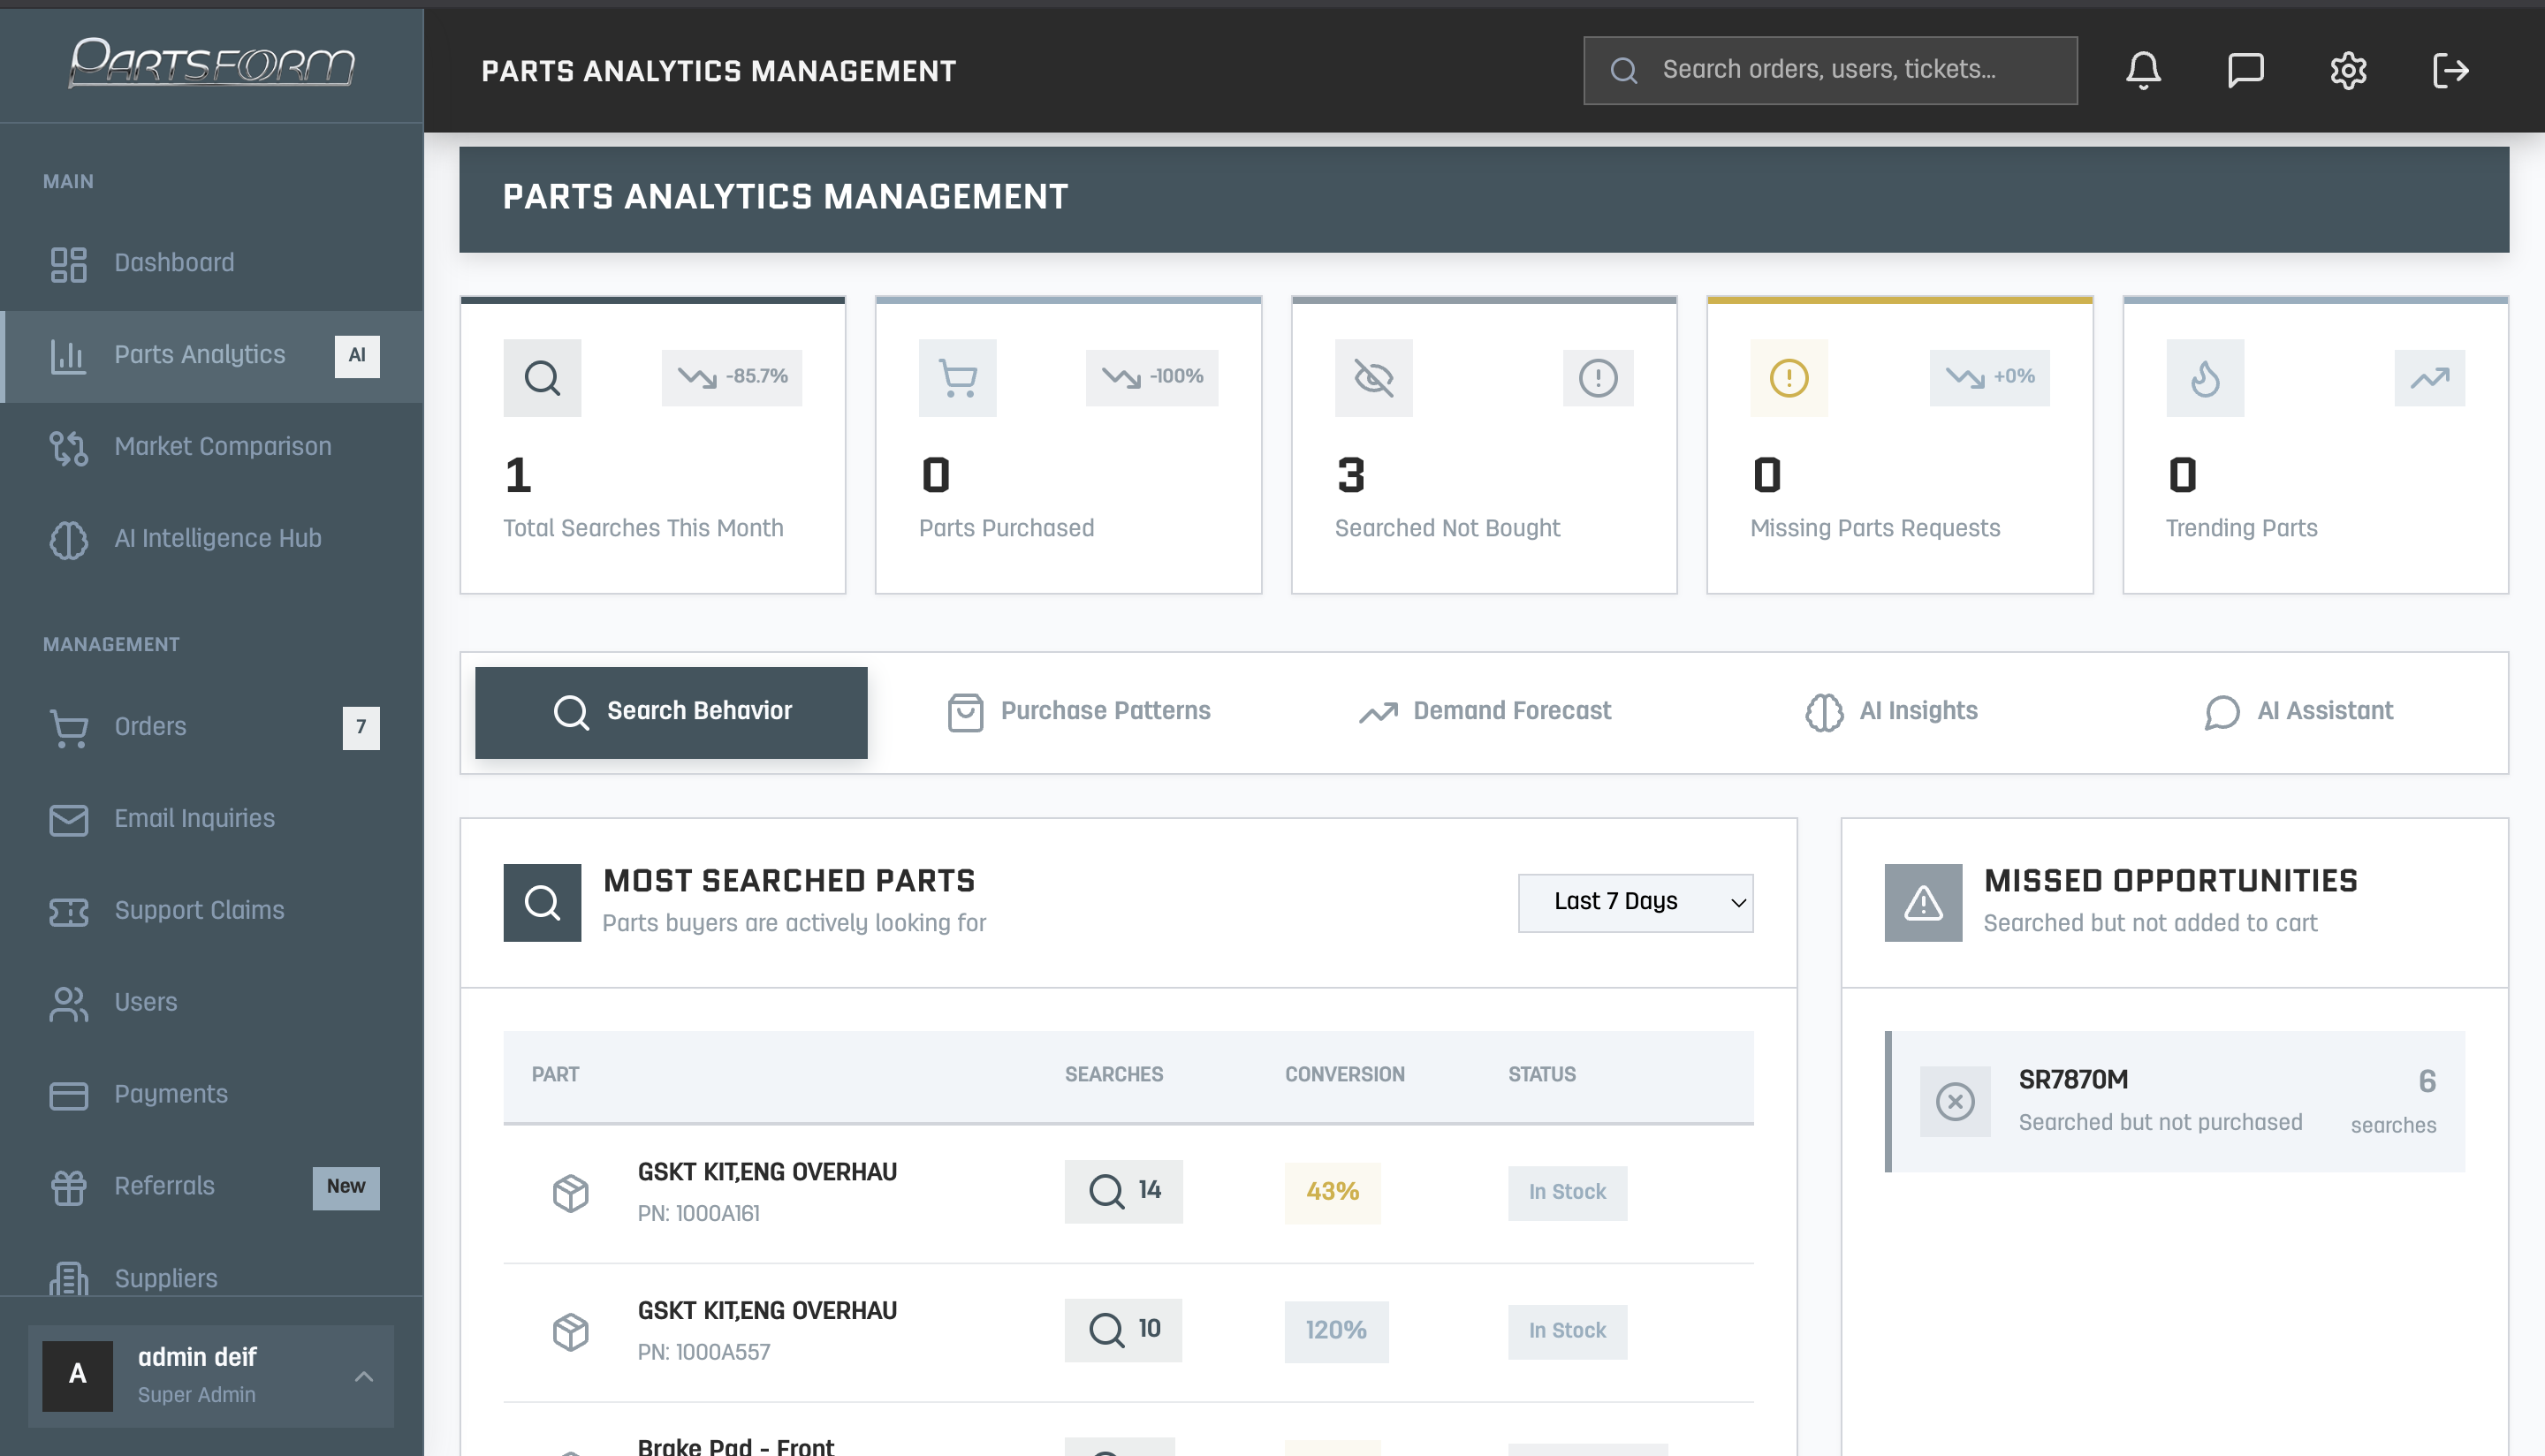Screen dimensions: 2545x1456
Task: Click the Orders count badge 7
Action: [361, 728]
